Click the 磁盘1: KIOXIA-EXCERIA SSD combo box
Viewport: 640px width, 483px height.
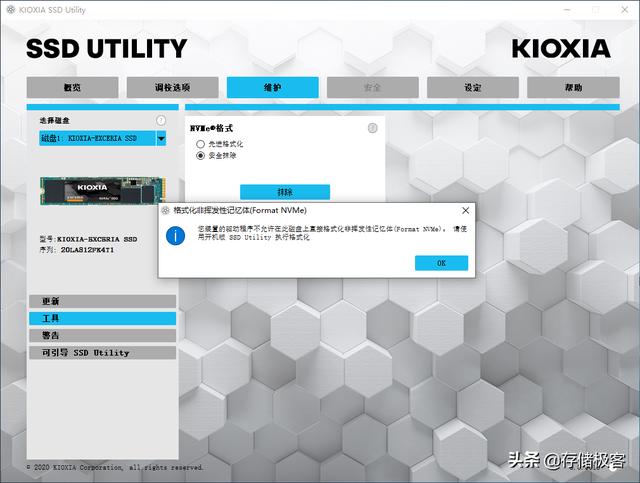tap(102, 138)
